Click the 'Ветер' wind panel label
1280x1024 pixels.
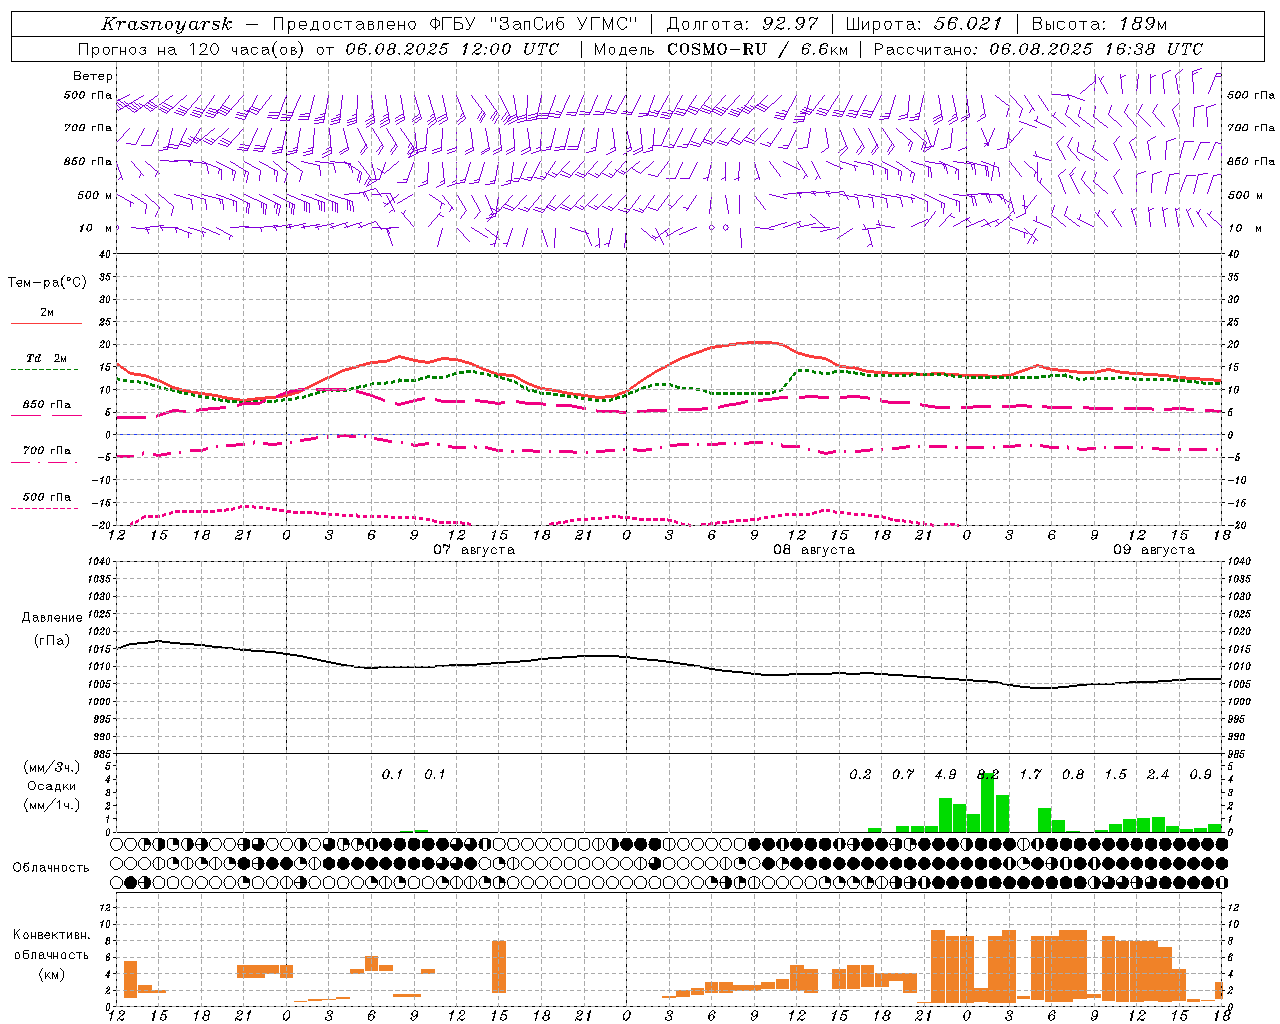pos(93,76)
